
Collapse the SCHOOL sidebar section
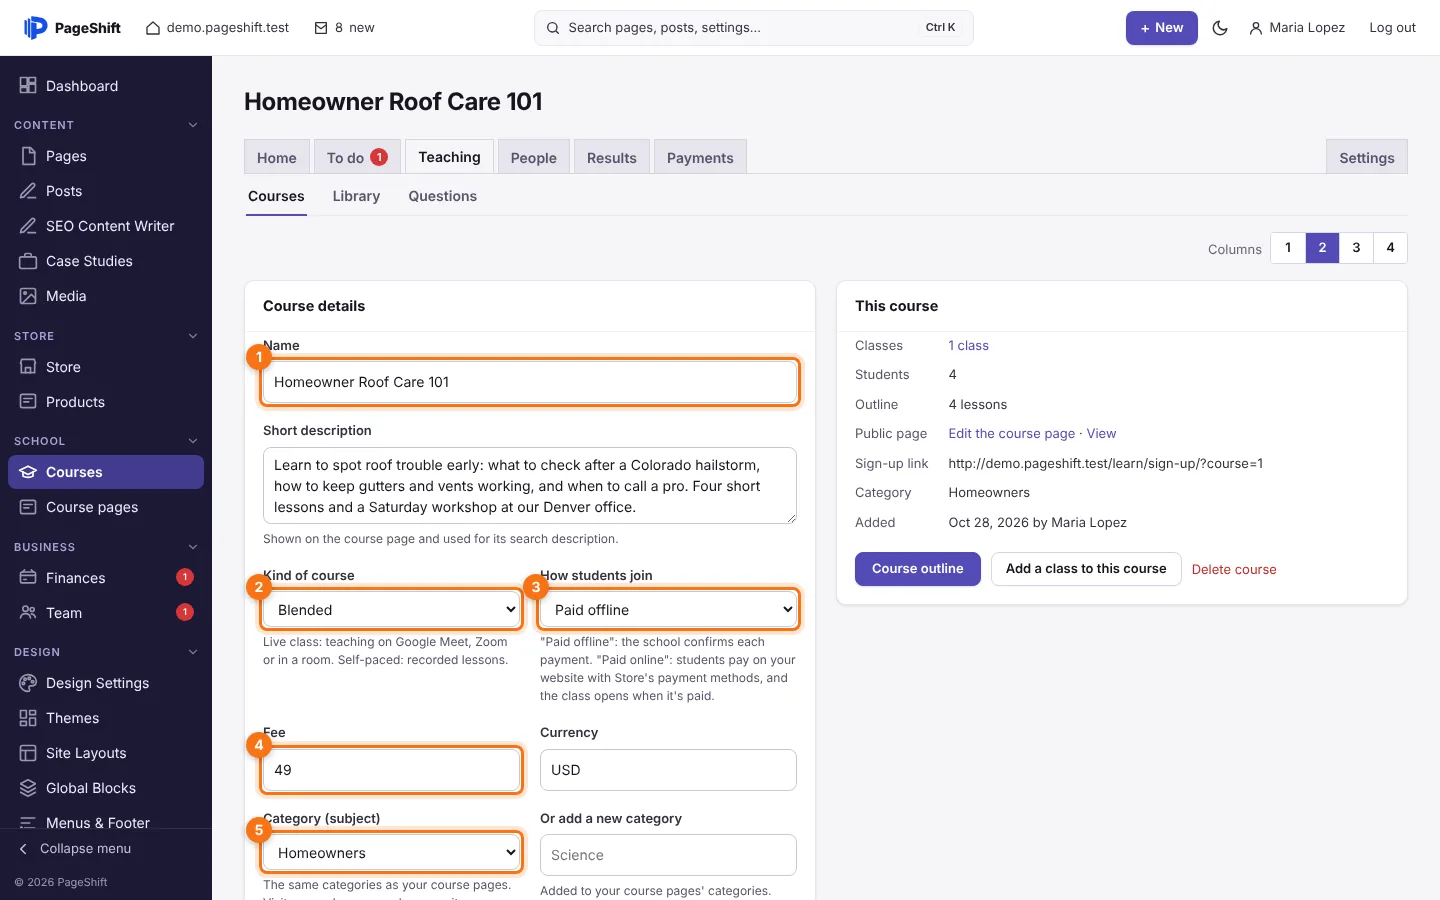(193, 441)
